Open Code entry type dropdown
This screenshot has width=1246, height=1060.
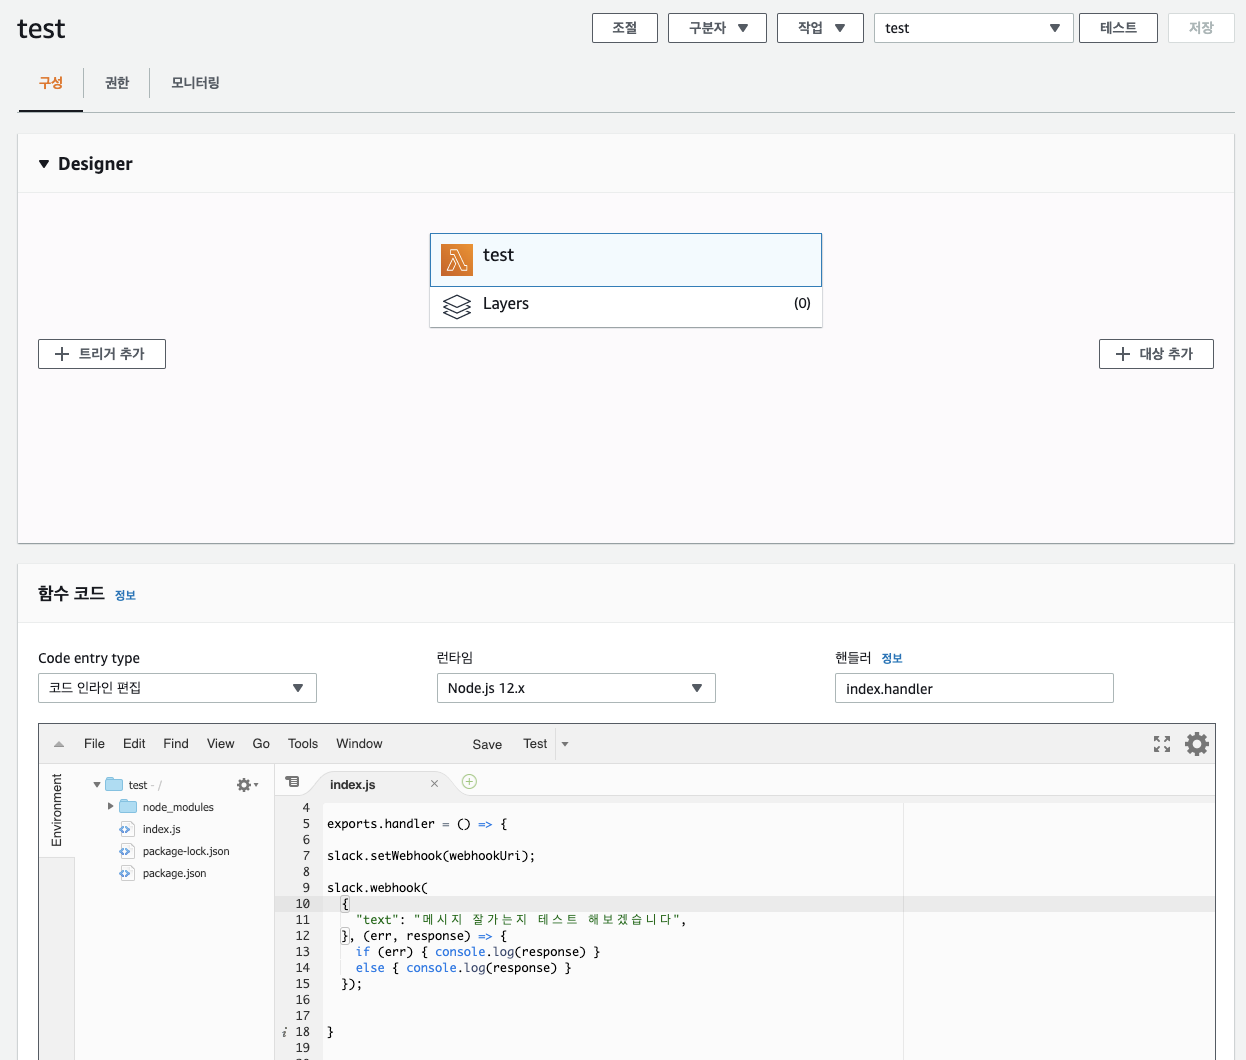coord(177,688)
